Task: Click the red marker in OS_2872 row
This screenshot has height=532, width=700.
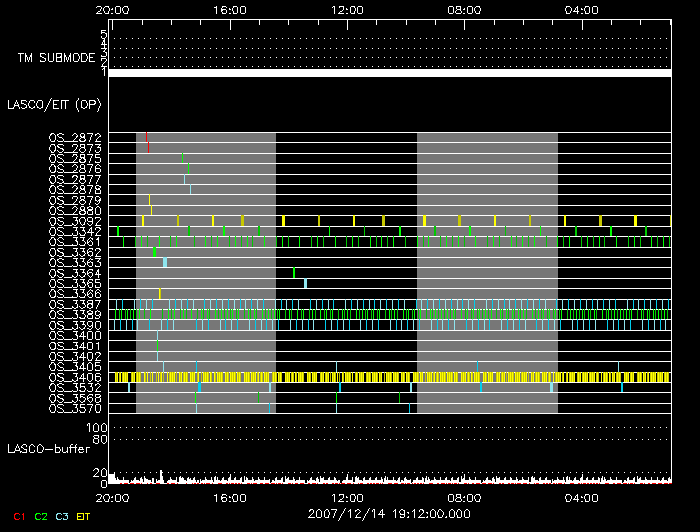Action: (x=146, y=137)
